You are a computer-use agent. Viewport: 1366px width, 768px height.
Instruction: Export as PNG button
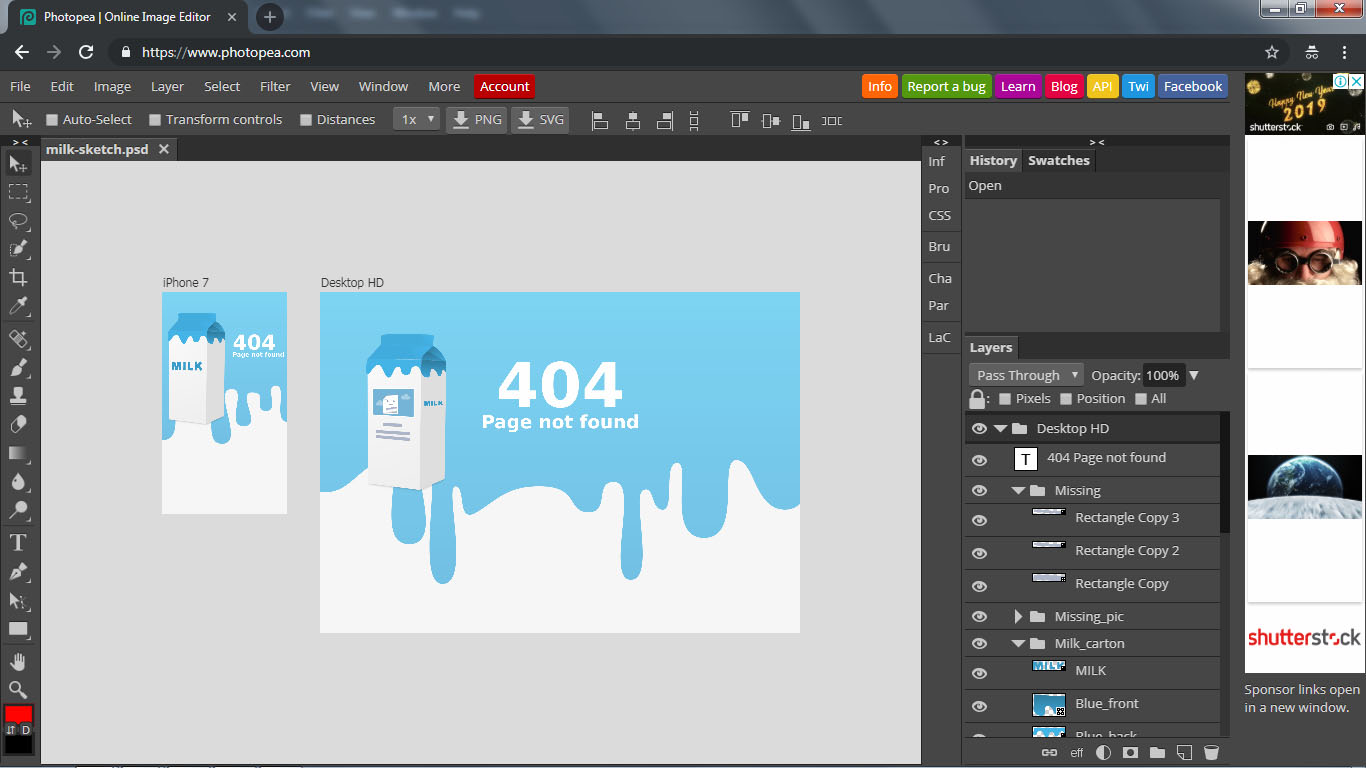click(476, 119)
